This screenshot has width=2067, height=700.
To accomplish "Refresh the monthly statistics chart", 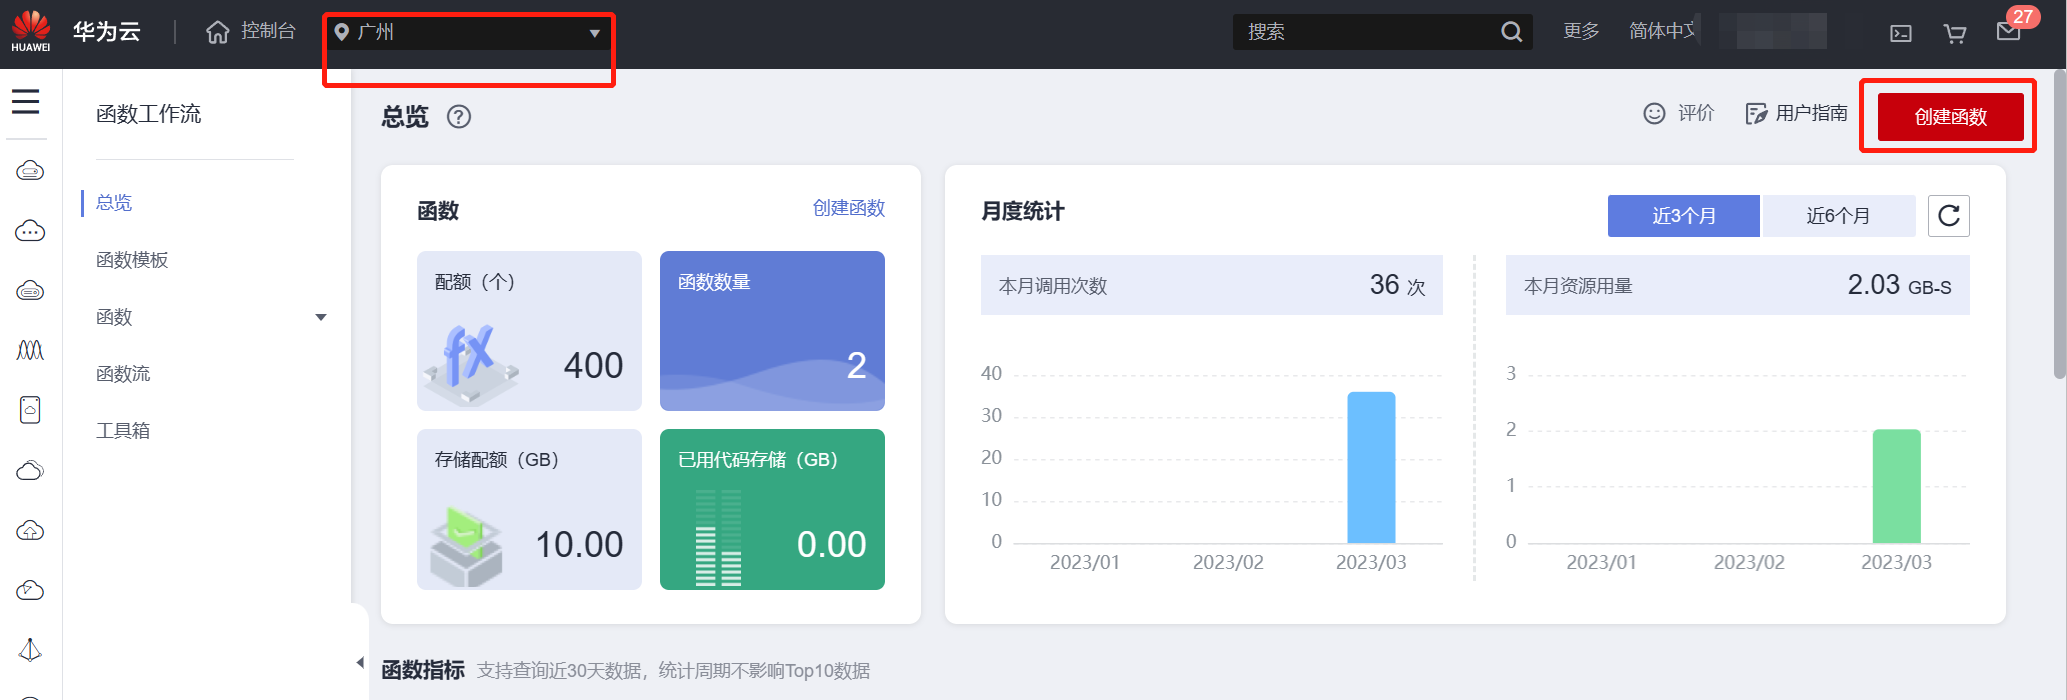I will (1948, 216).
